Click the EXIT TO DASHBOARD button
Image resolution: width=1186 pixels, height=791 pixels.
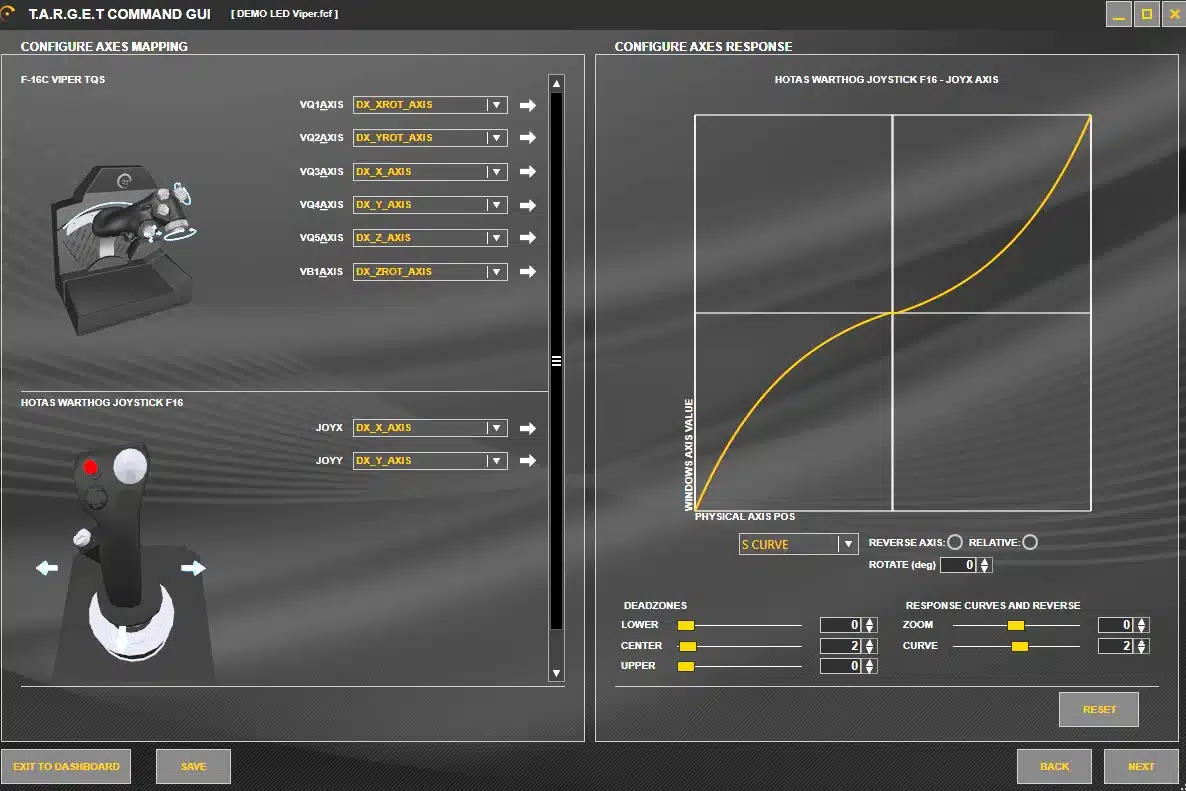pos(67,767)
